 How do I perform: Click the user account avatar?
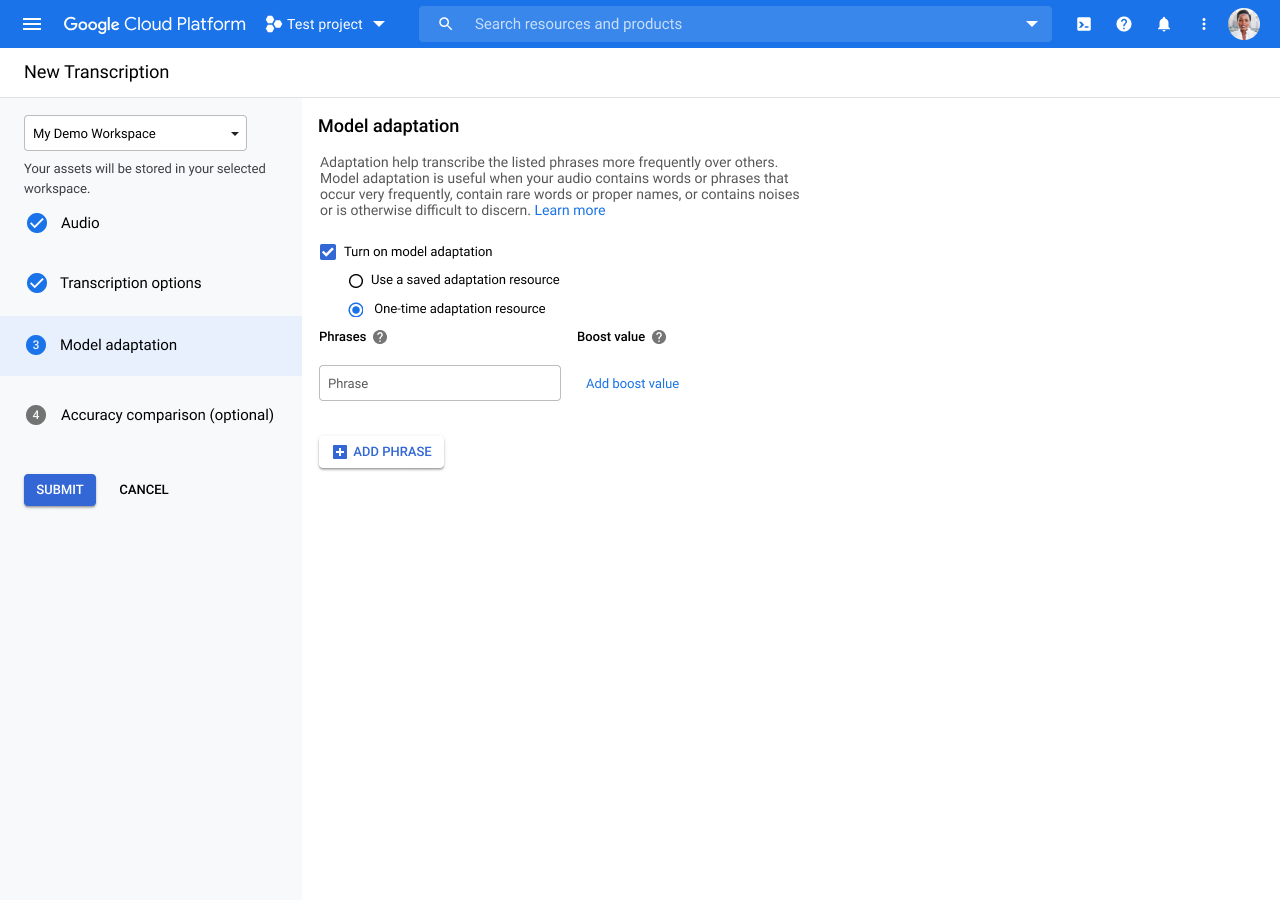(1244, 24)
